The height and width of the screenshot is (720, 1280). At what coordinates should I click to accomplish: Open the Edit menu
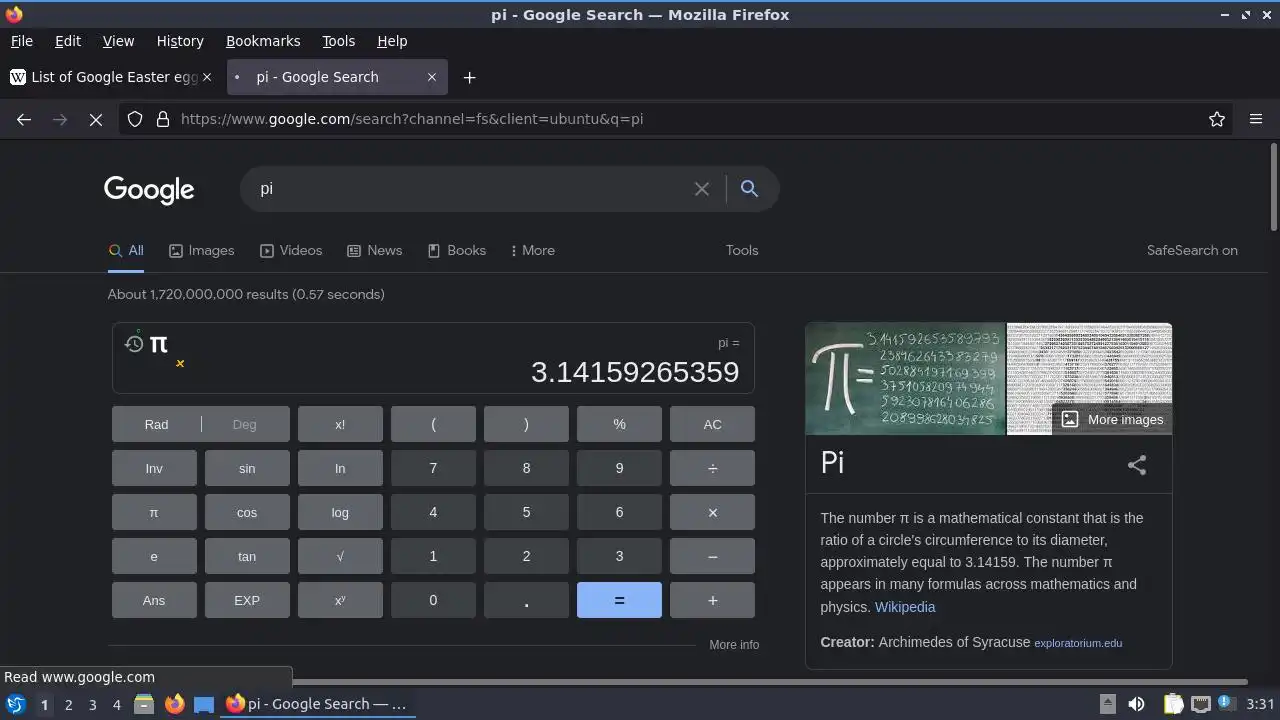[x=68, y=41]
